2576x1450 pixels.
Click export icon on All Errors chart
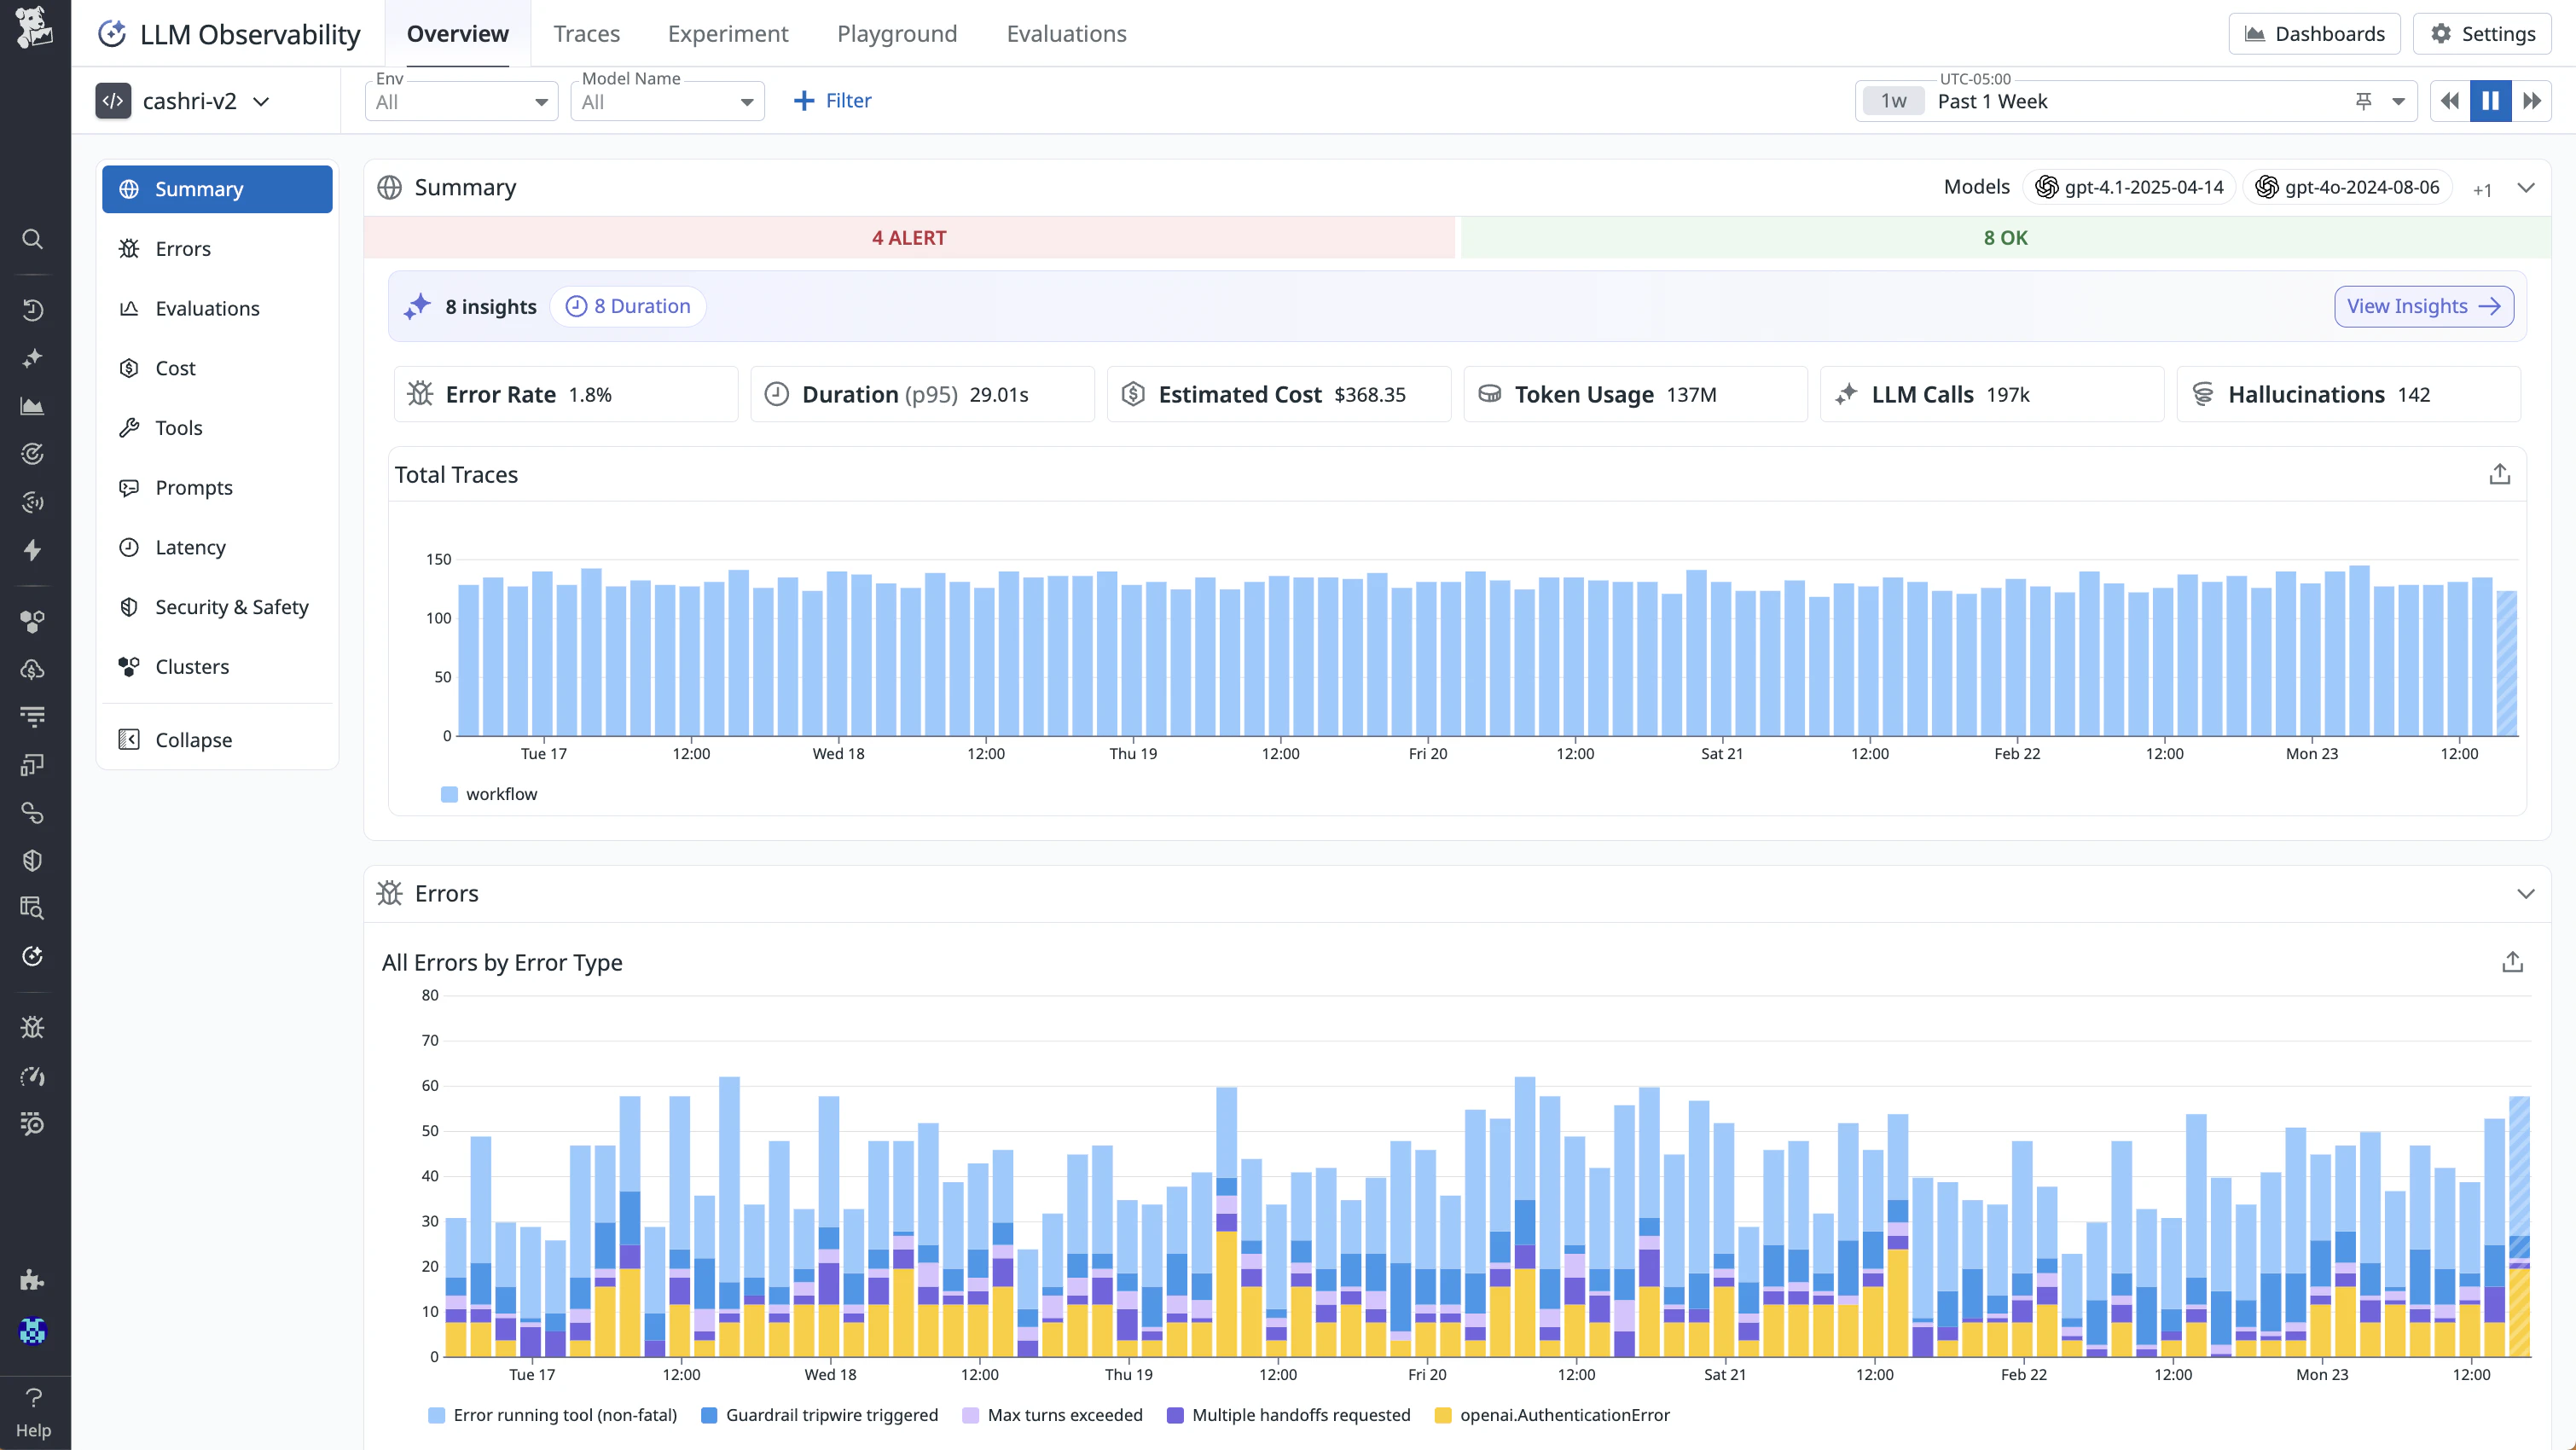pos(2512,962)
